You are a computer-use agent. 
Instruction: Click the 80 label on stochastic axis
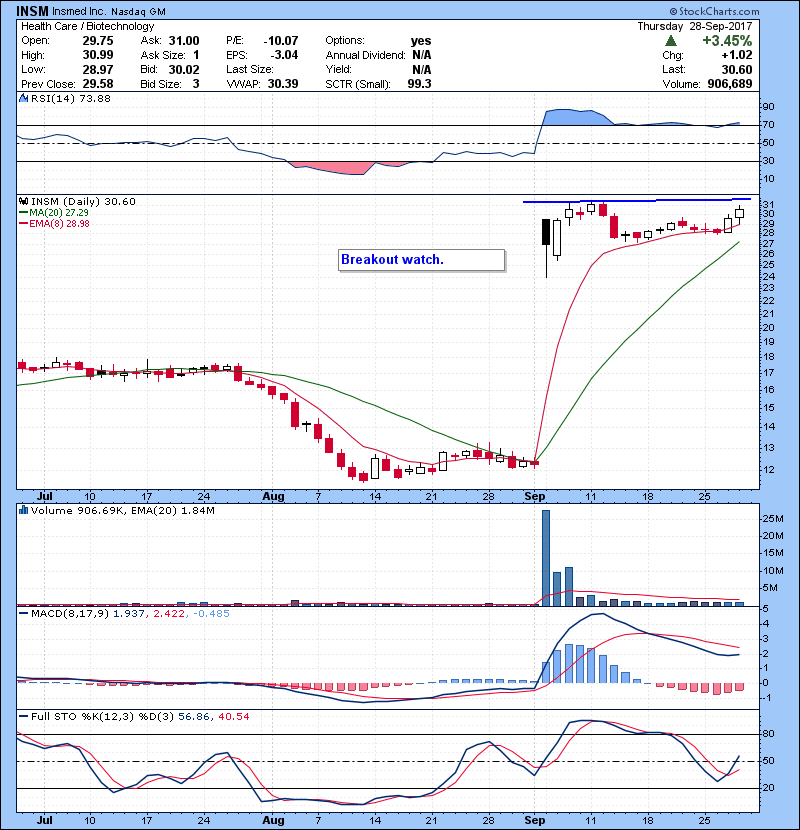[768, 734]
